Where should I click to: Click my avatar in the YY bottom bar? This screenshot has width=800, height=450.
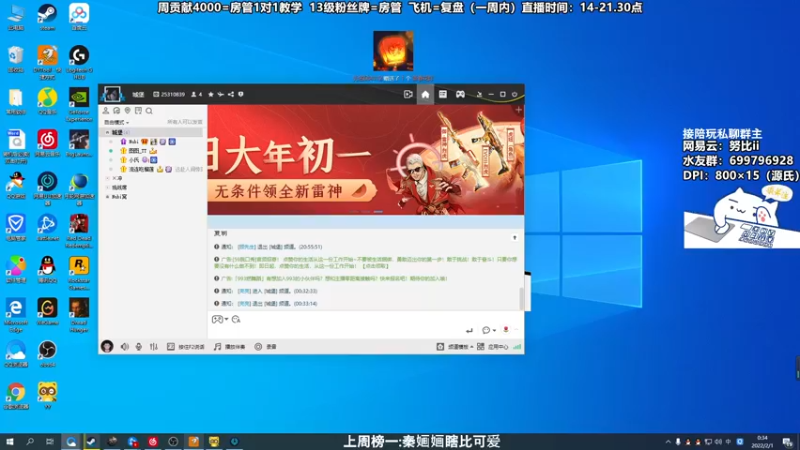107,346
